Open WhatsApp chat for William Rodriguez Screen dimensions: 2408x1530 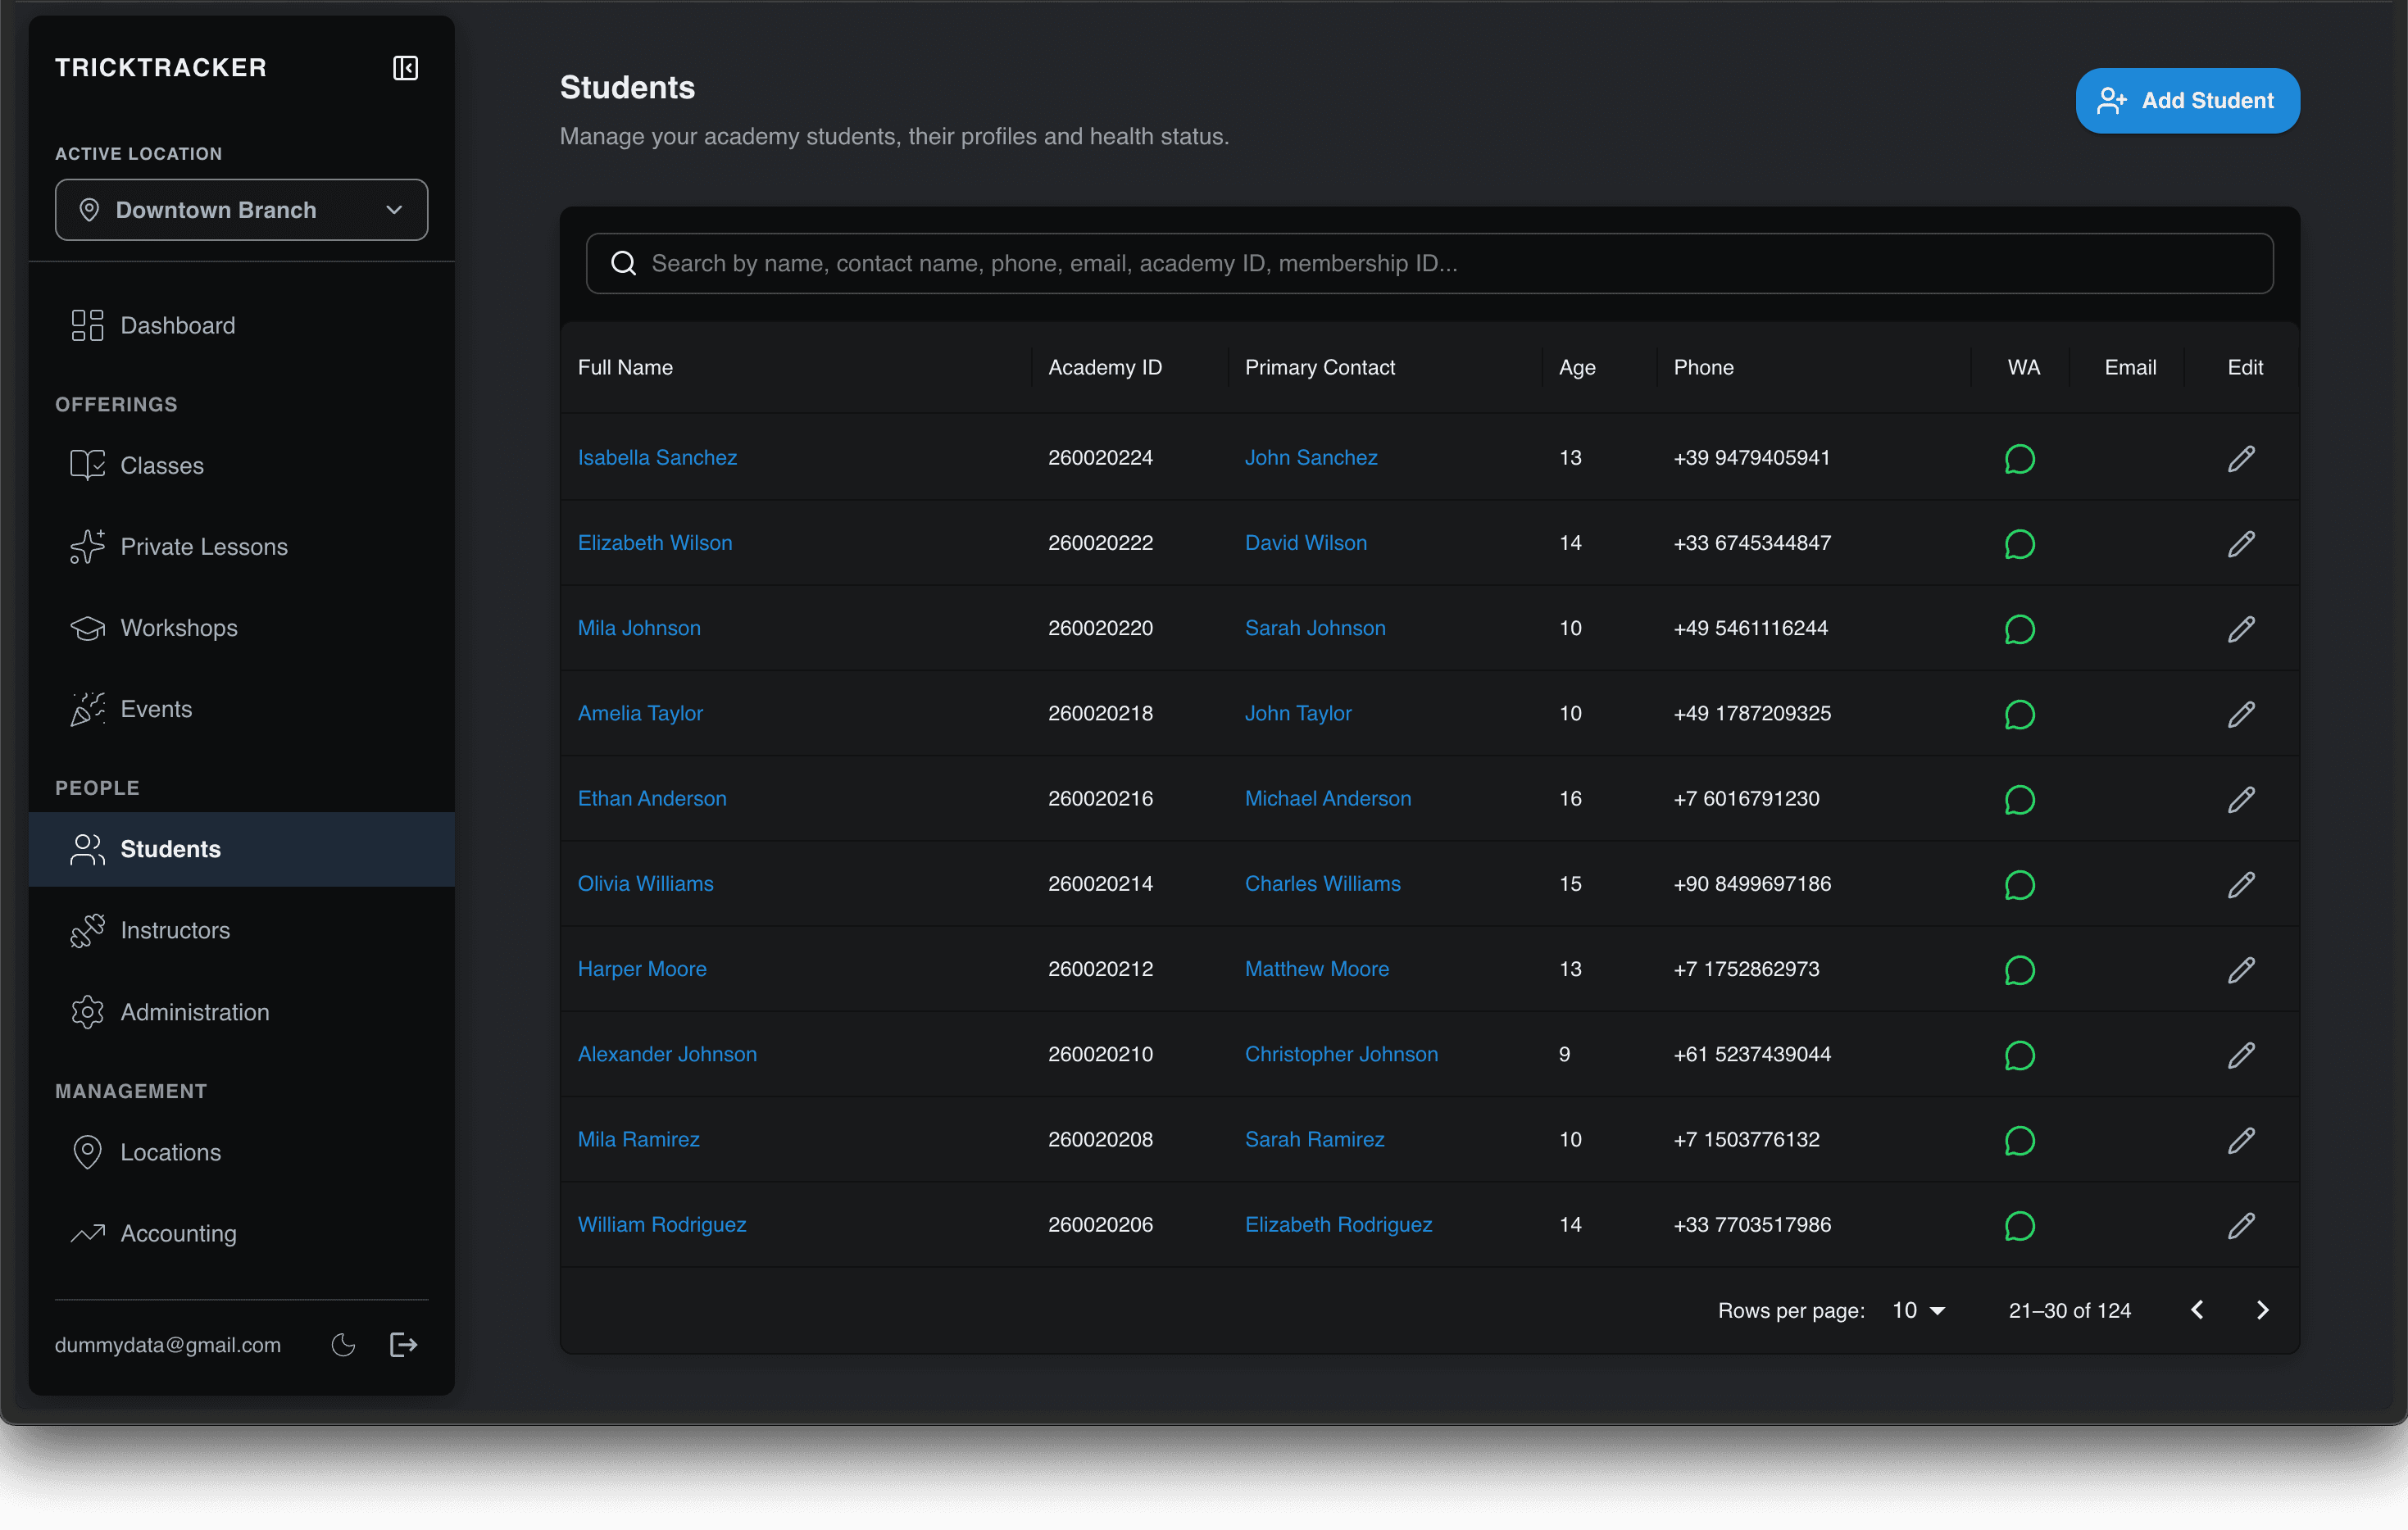pos(2020,1225)
